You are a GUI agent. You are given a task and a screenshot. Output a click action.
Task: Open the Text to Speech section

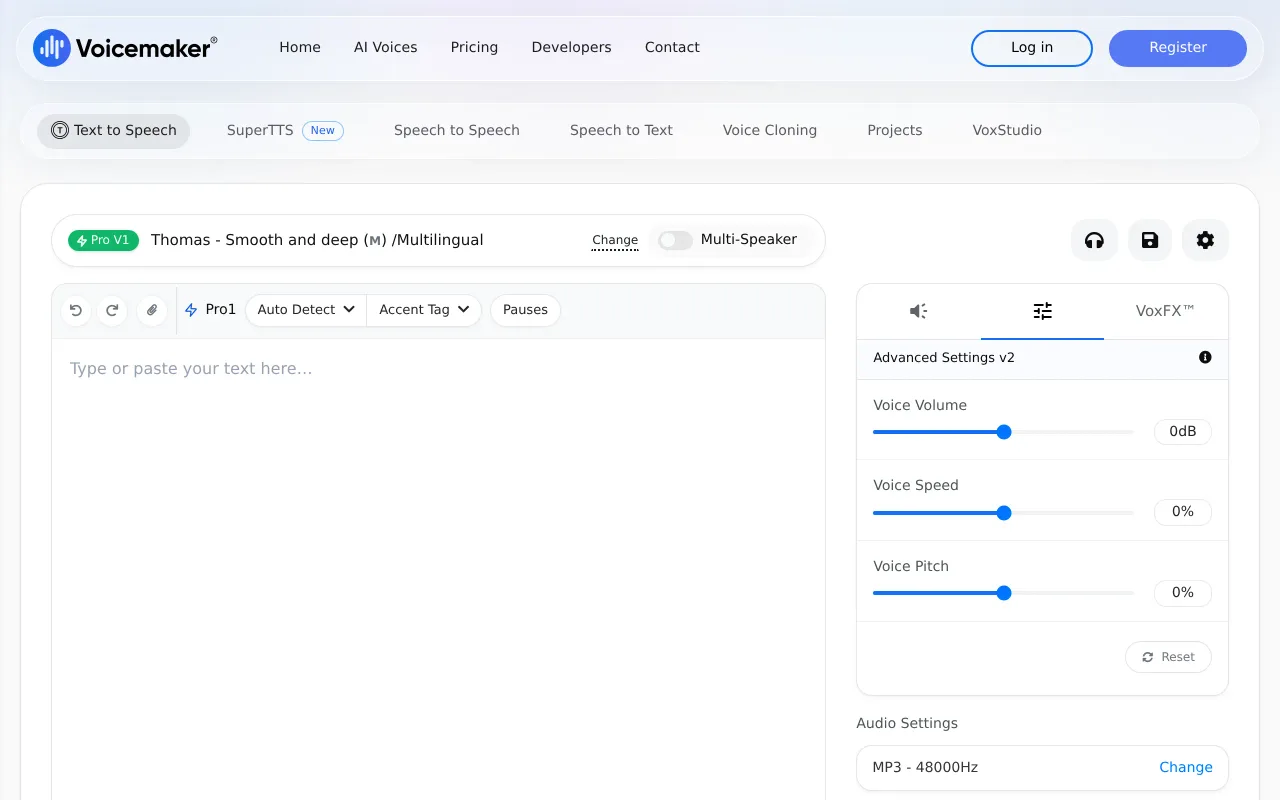coord(113,131)
